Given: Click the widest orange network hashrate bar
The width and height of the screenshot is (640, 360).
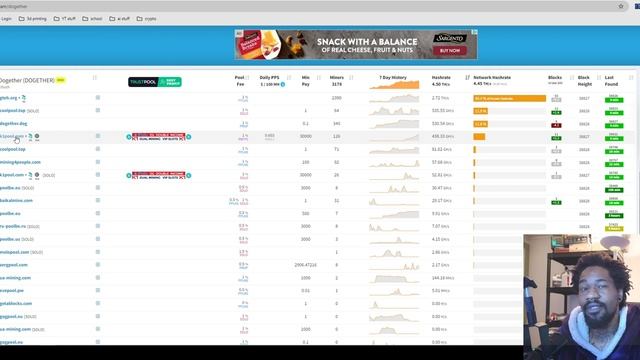Looking at the screenshot, I should [509, 98].
